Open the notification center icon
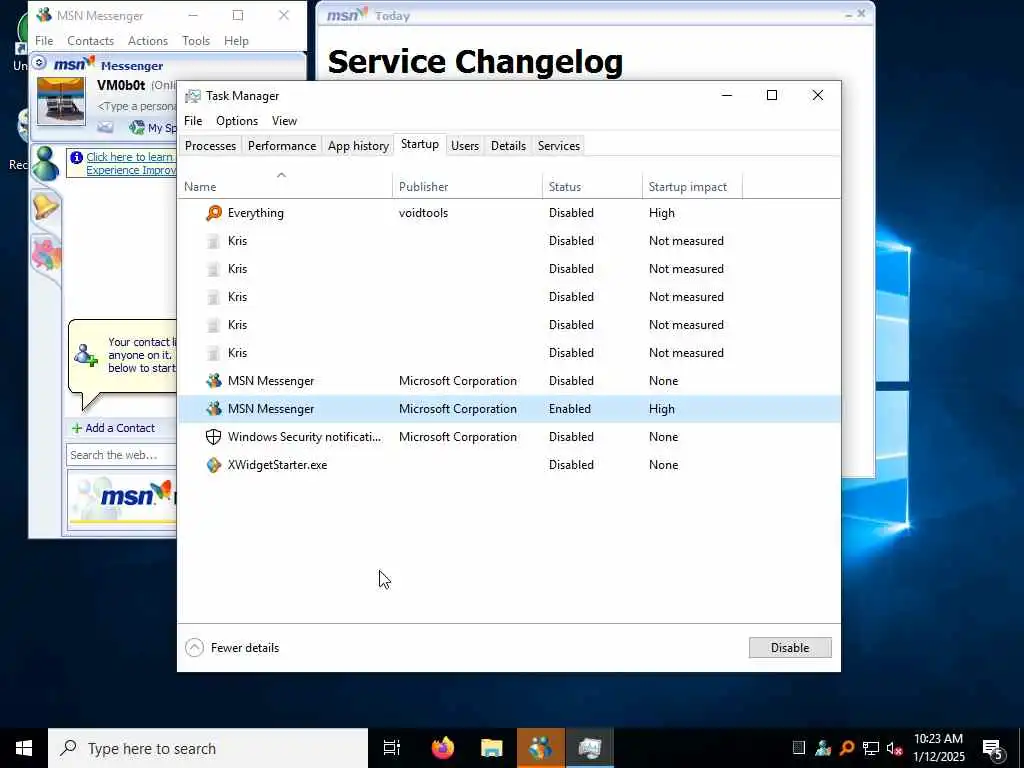 [993, 749]
